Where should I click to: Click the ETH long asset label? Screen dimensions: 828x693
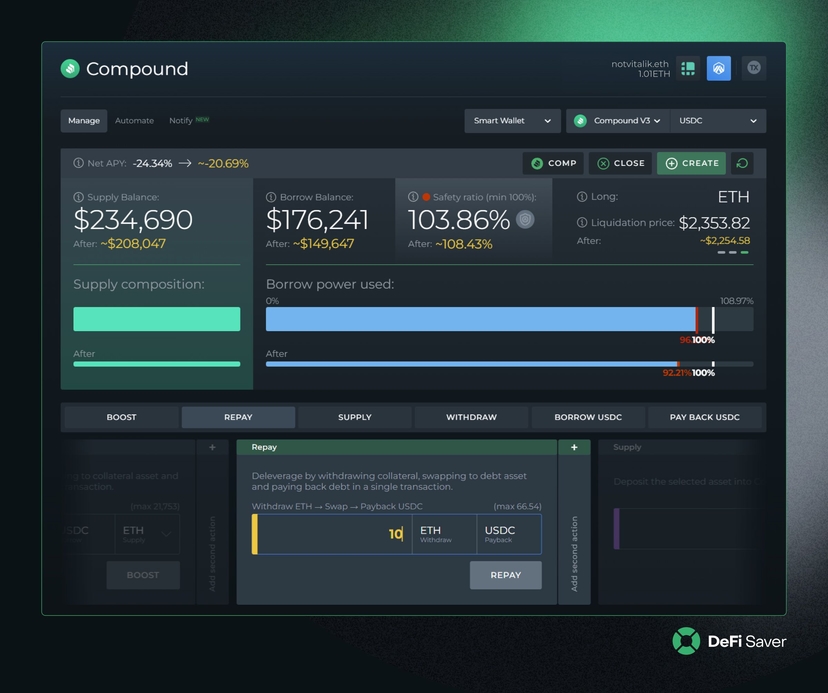(733, 197)
